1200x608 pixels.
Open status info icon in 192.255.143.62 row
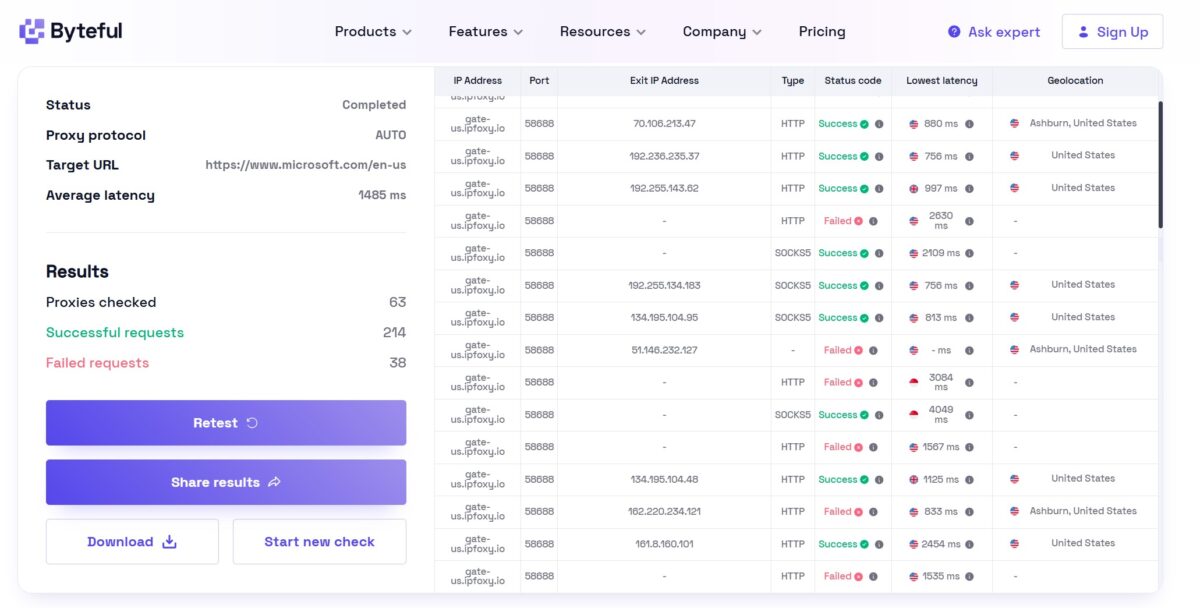point(879,188)
